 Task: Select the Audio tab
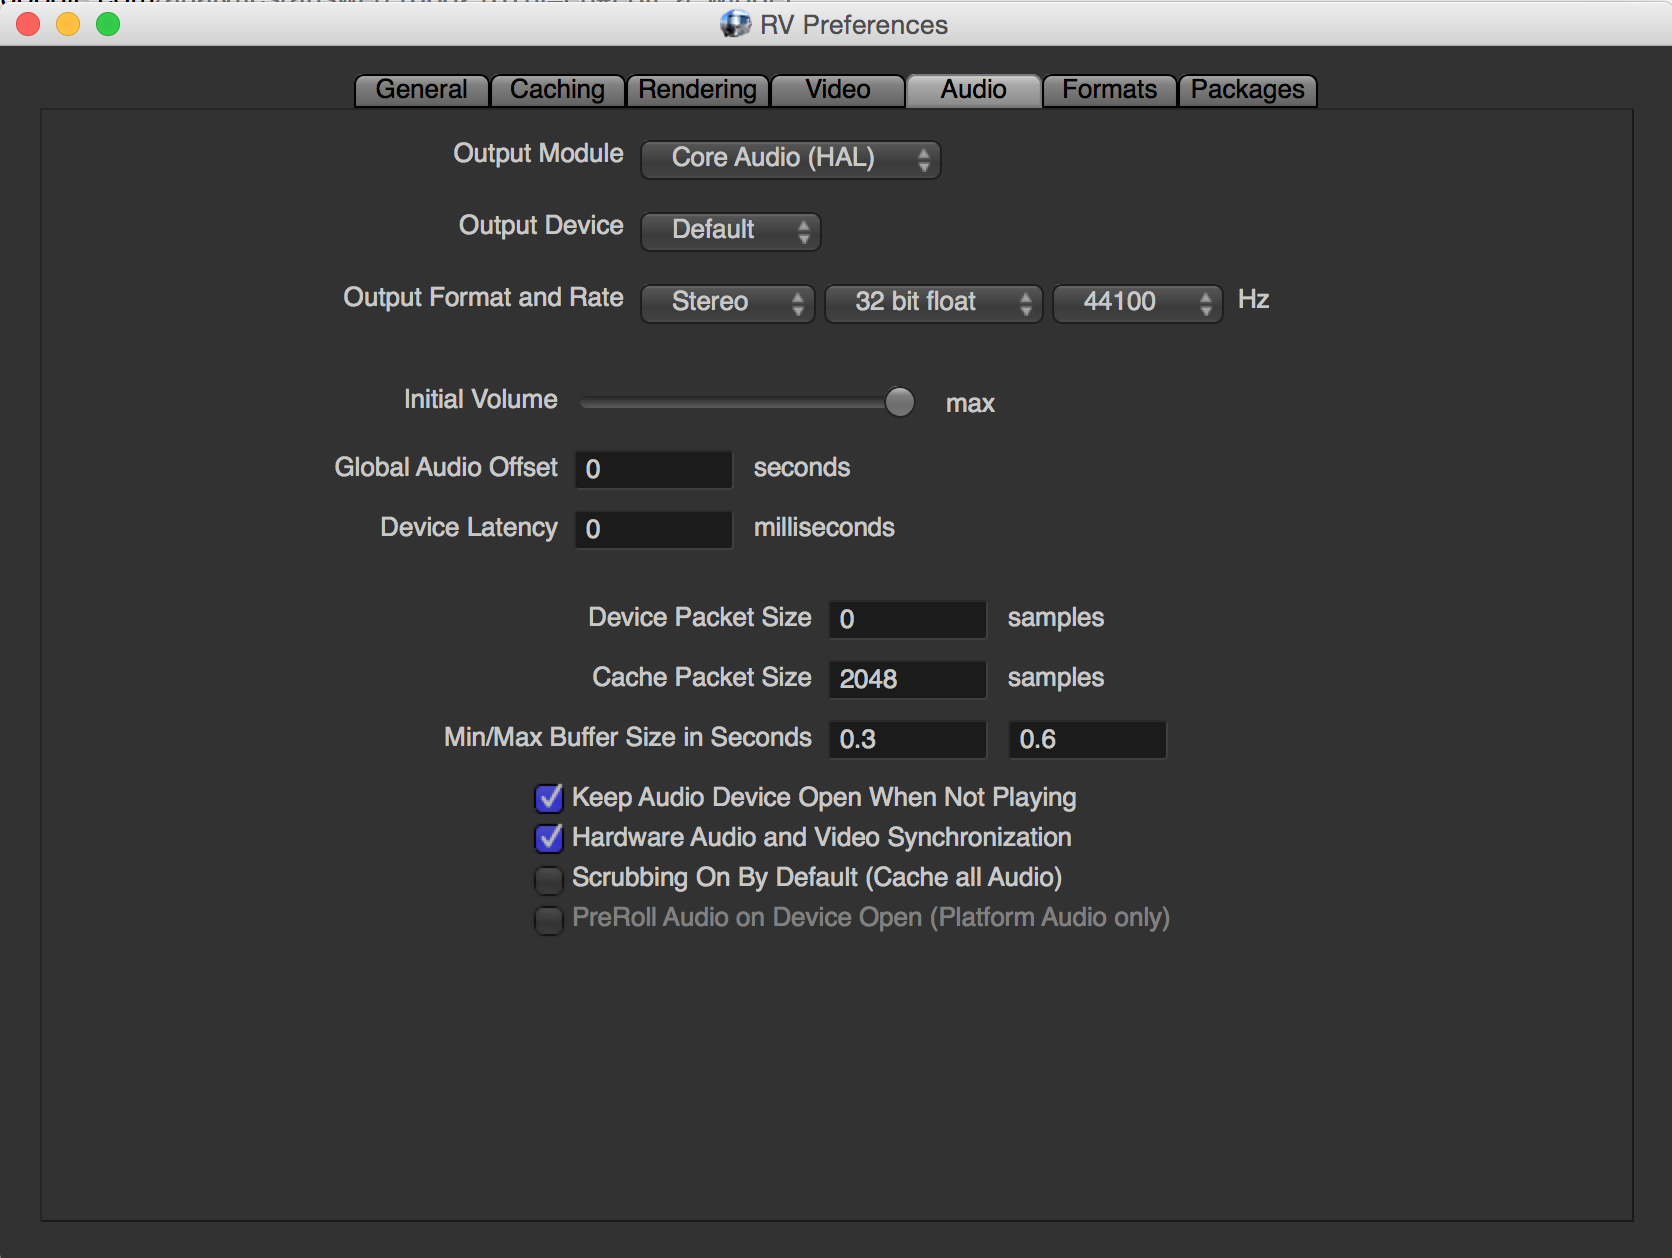tap(973, 90)
